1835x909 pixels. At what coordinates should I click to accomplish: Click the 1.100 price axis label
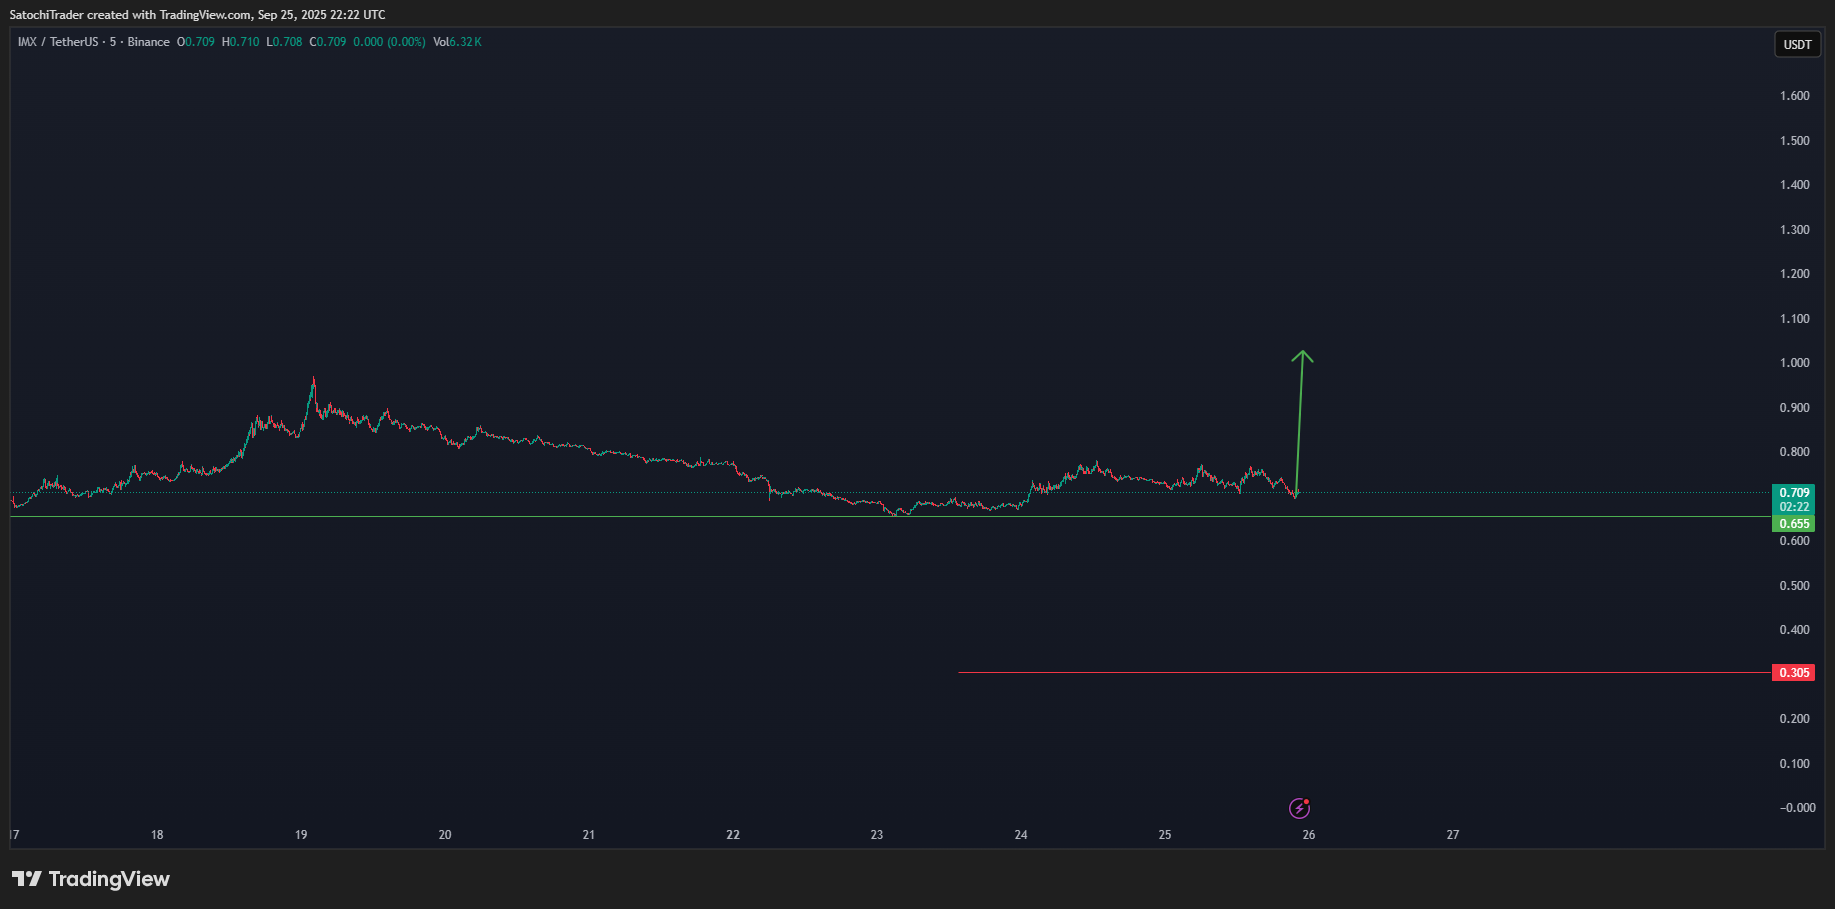tap(1794, 319)
